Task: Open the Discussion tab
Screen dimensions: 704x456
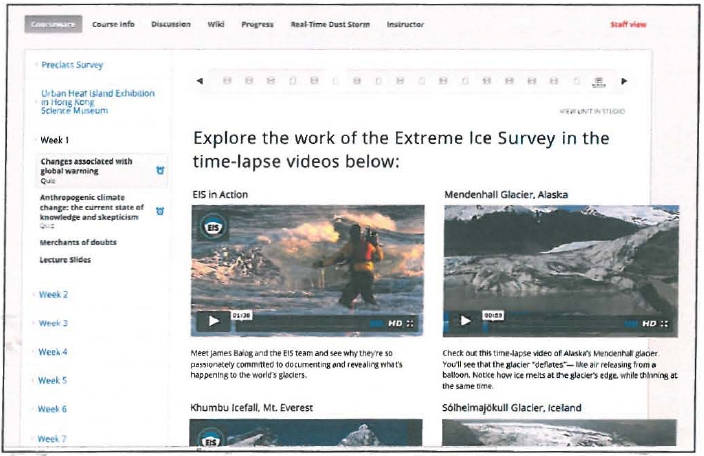Action: coord(171,24)
